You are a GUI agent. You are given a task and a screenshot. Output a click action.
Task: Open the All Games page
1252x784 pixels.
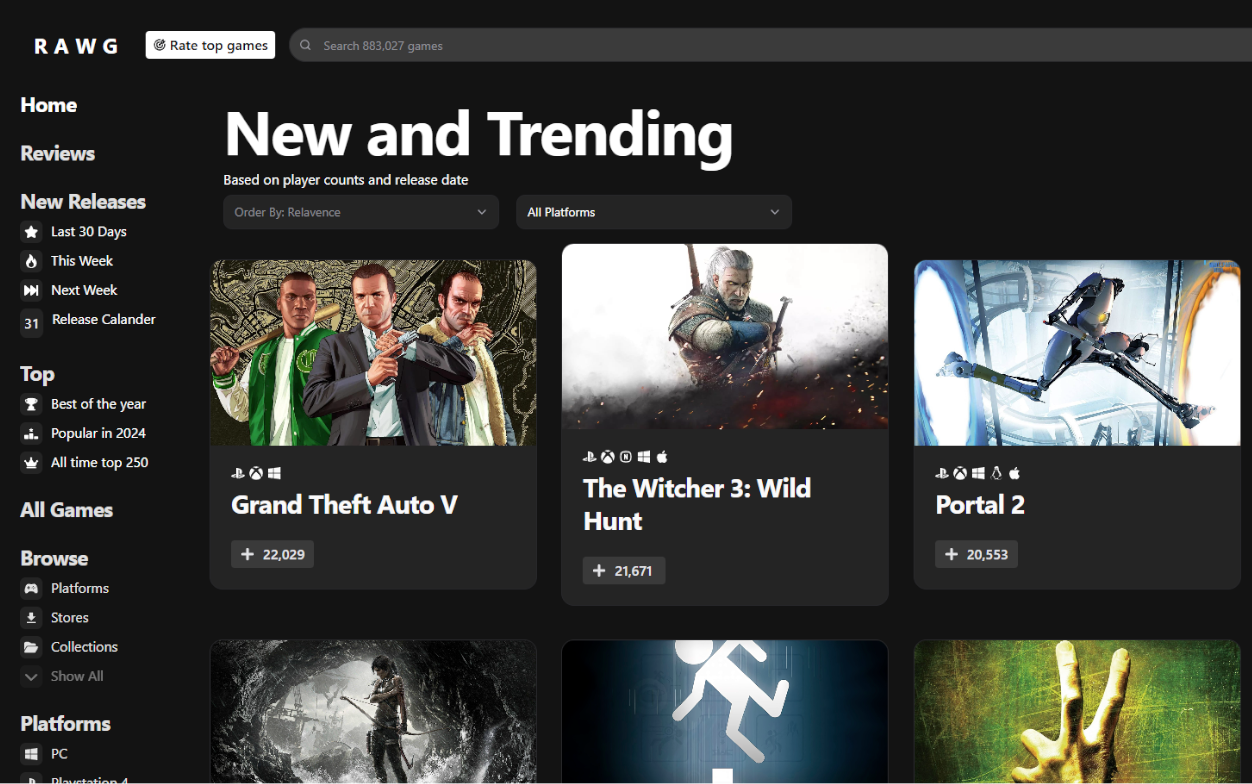click(x=66, y=510)
